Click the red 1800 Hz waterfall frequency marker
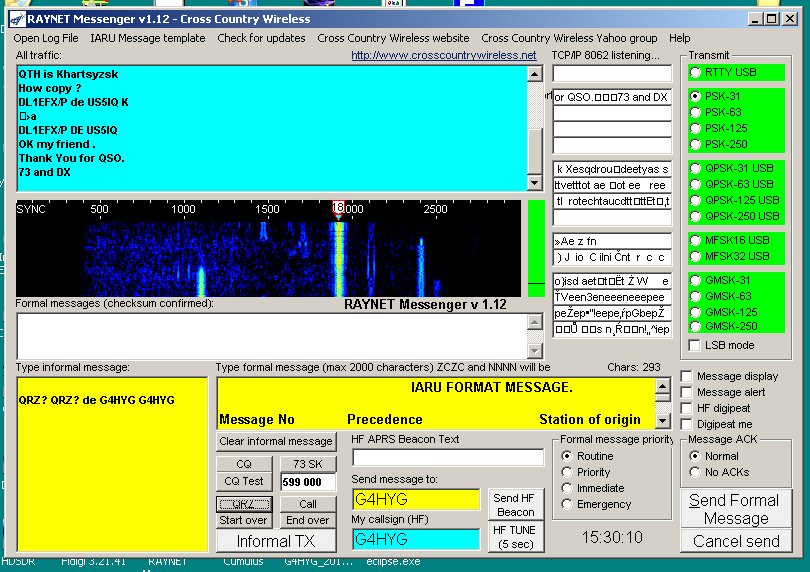The image size is (810, 572). 338,208
